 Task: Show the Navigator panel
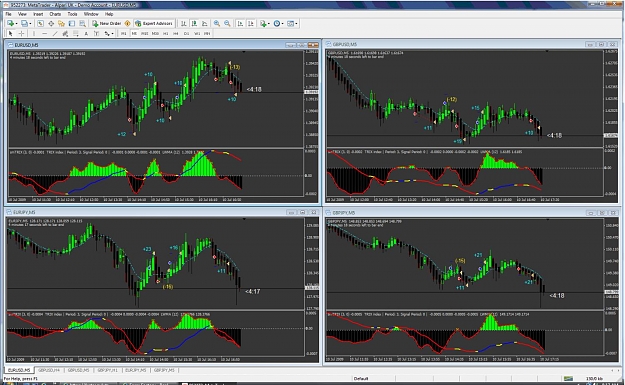pyautogui.click(x=61, y=24)
